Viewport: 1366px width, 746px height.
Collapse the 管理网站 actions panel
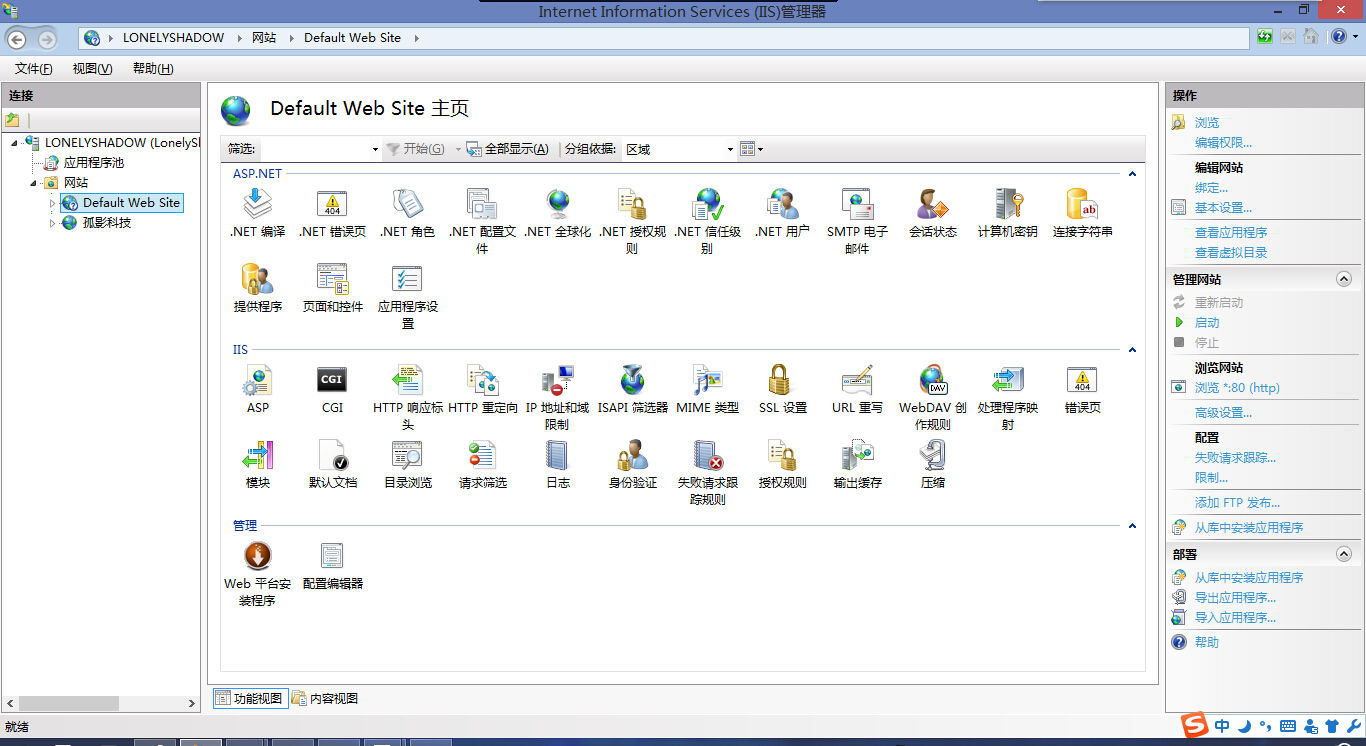[1344, 280]
